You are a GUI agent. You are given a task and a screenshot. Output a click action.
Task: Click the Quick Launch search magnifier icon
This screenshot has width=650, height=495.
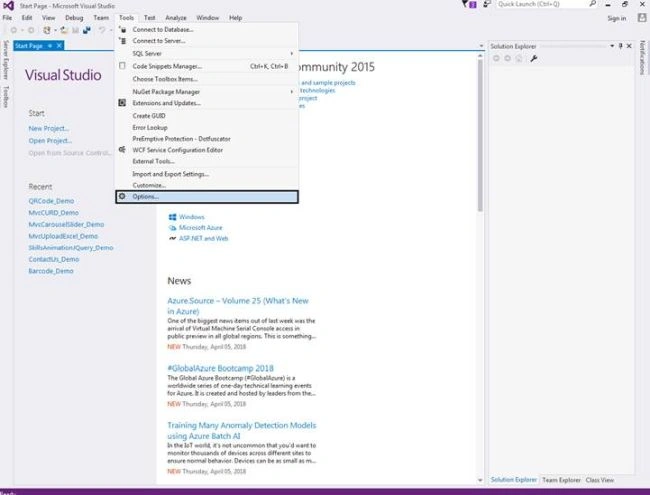pos(592,4)
